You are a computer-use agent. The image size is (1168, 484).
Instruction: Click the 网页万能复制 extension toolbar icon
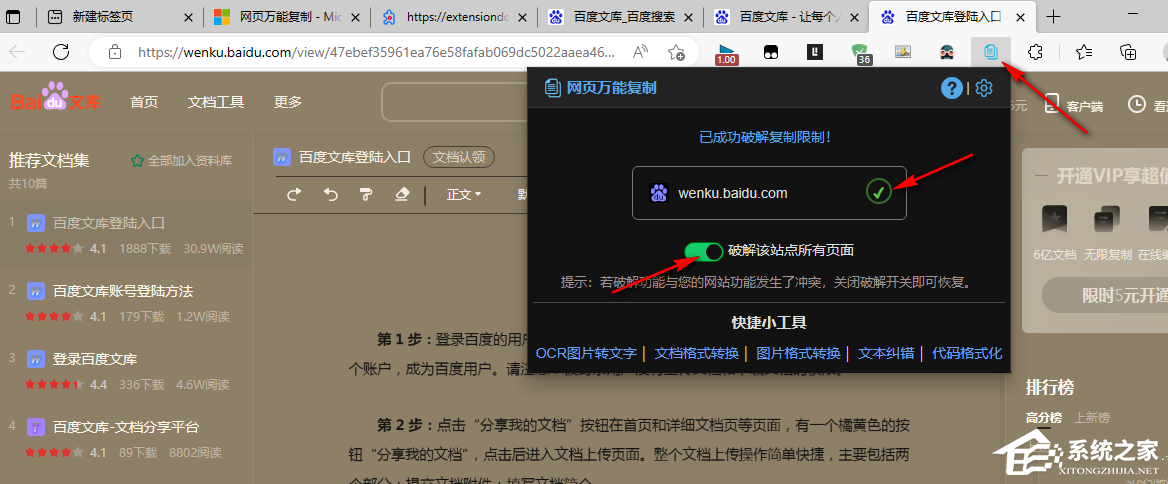coord(991,51)
